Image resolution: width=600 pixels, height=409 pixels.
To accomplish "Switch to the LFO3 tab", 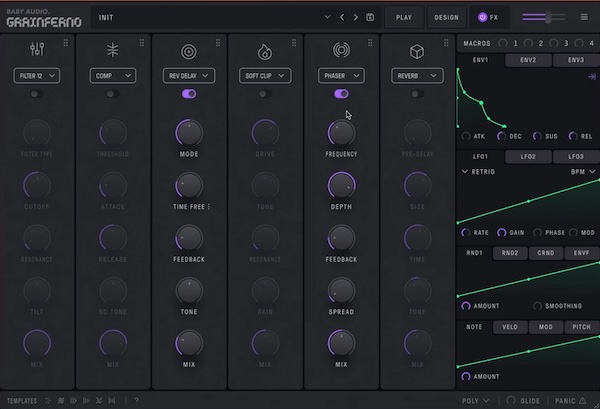I will pyautogui.click(x=576, y=156).
